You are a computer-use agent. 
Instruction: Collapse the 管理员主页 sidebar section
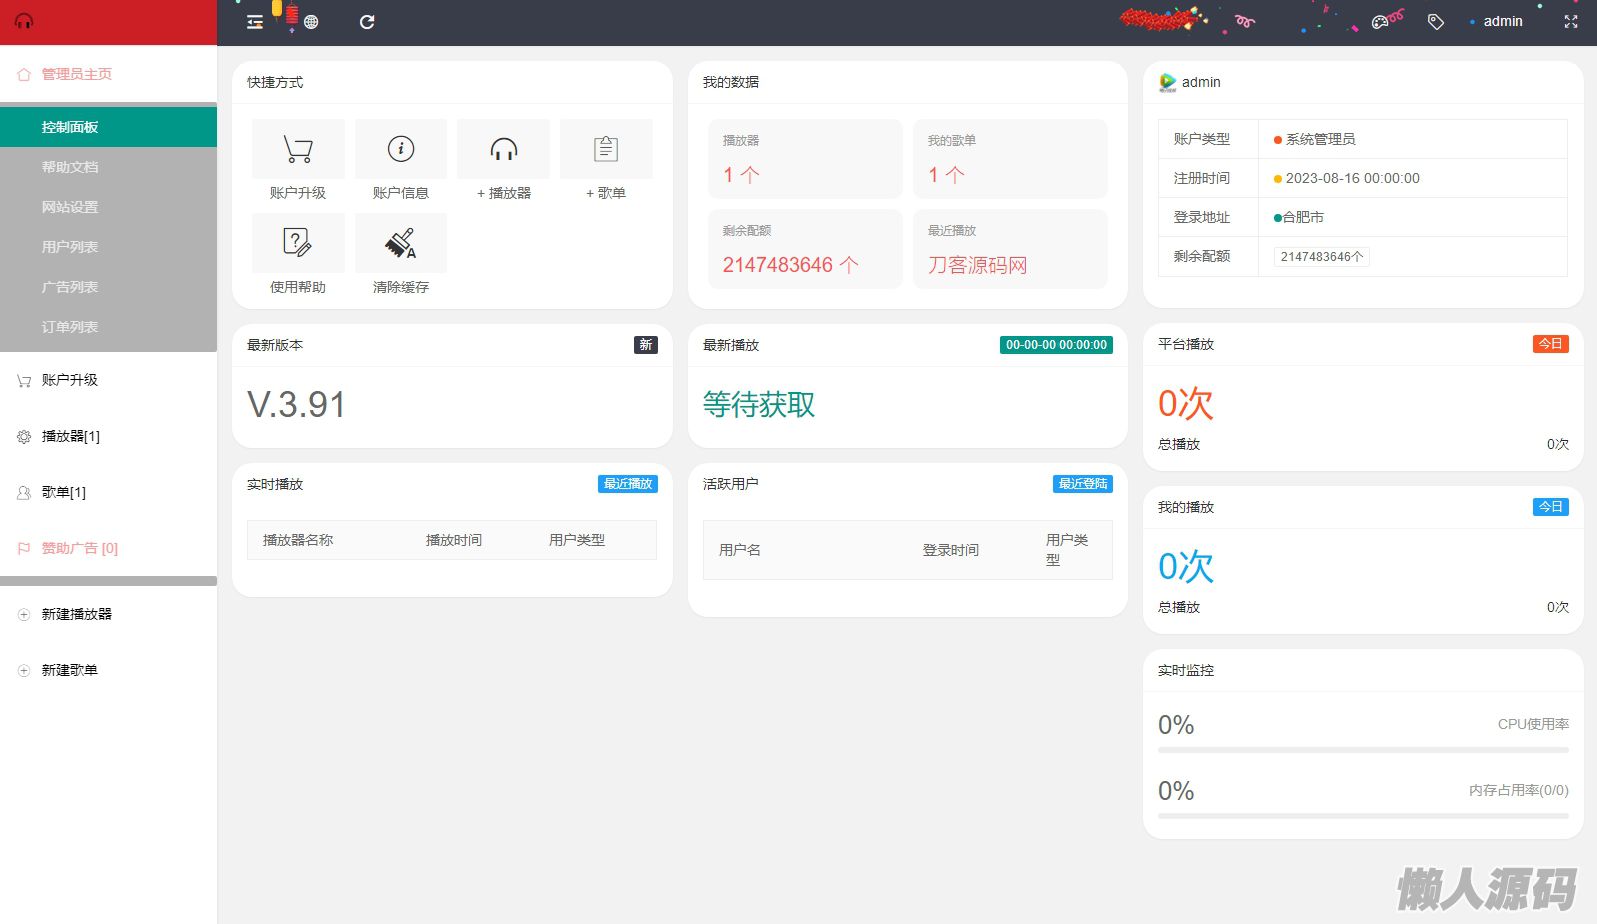click(77, 74)
